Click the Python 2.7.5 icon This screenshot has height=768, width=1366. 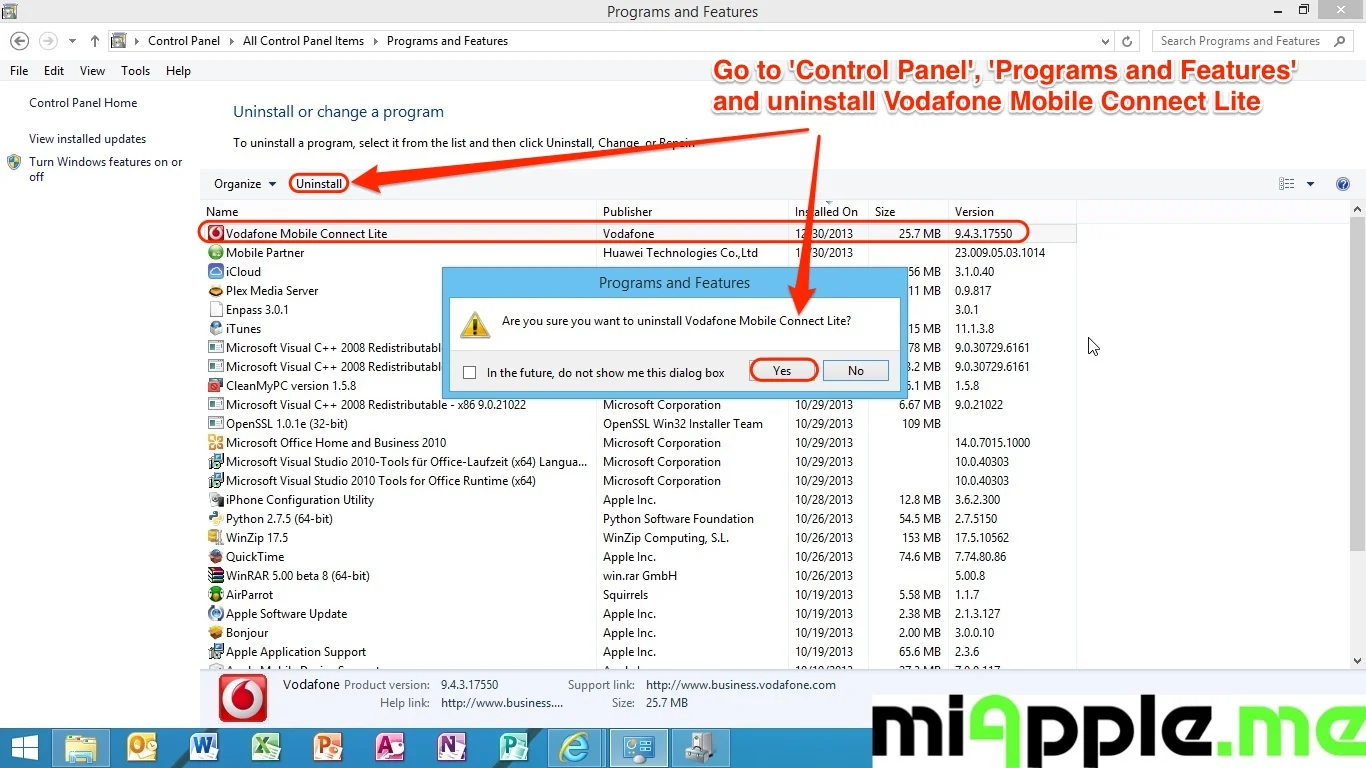pos(215,519)
